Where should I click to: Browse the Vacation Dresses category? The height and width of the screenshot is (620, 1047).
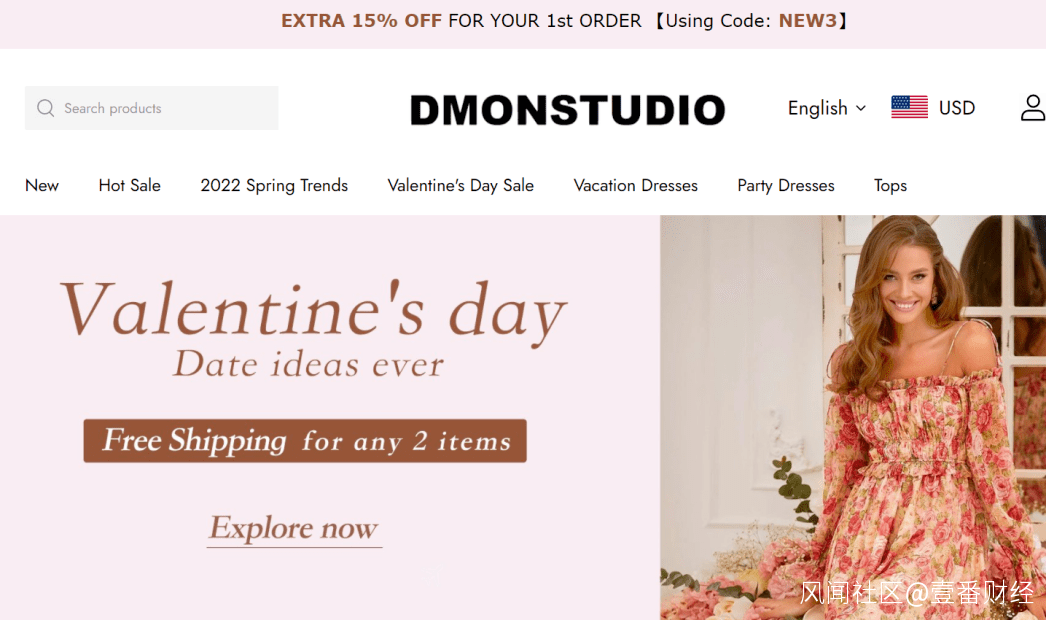tap(636, 186)
